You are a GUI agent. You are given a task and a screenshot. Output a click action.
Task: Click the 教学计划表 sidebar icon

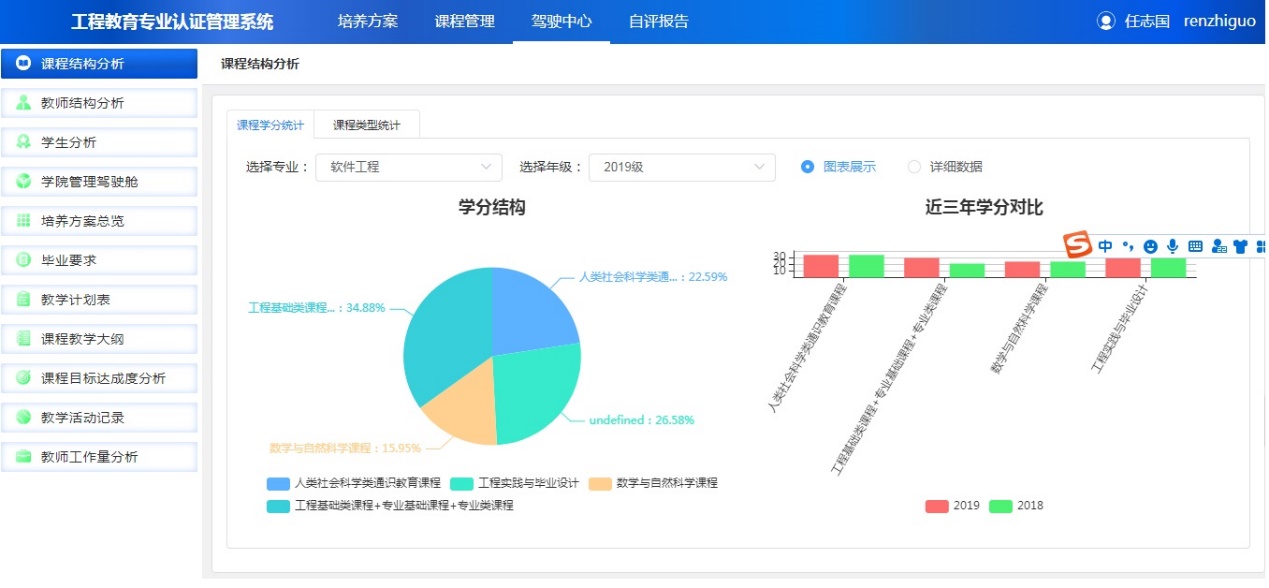[x=24, y=299]
